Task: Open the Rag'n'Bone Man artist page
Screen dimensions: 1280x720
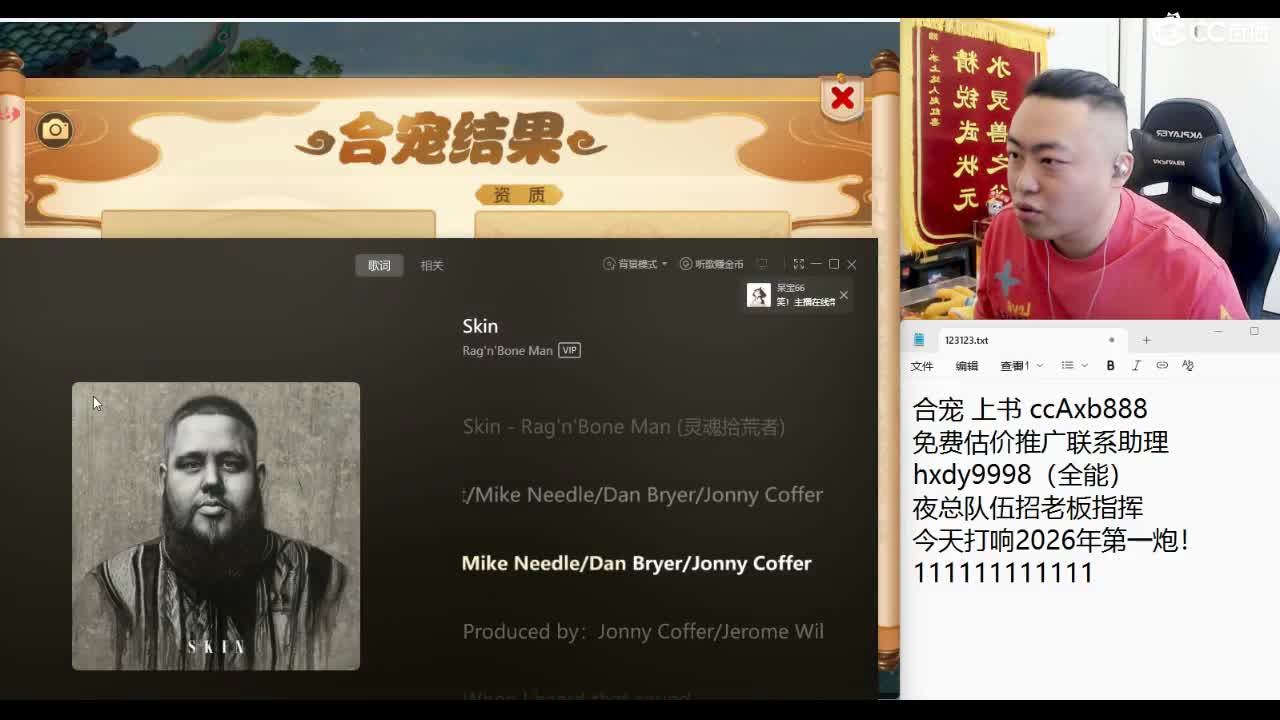Action: 508,350
